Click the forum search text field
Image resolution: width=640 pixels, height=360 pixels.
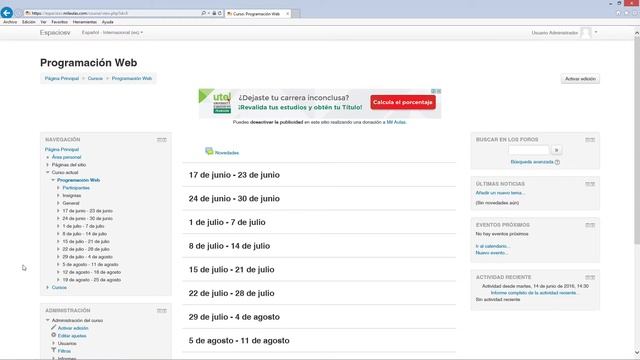529,150
